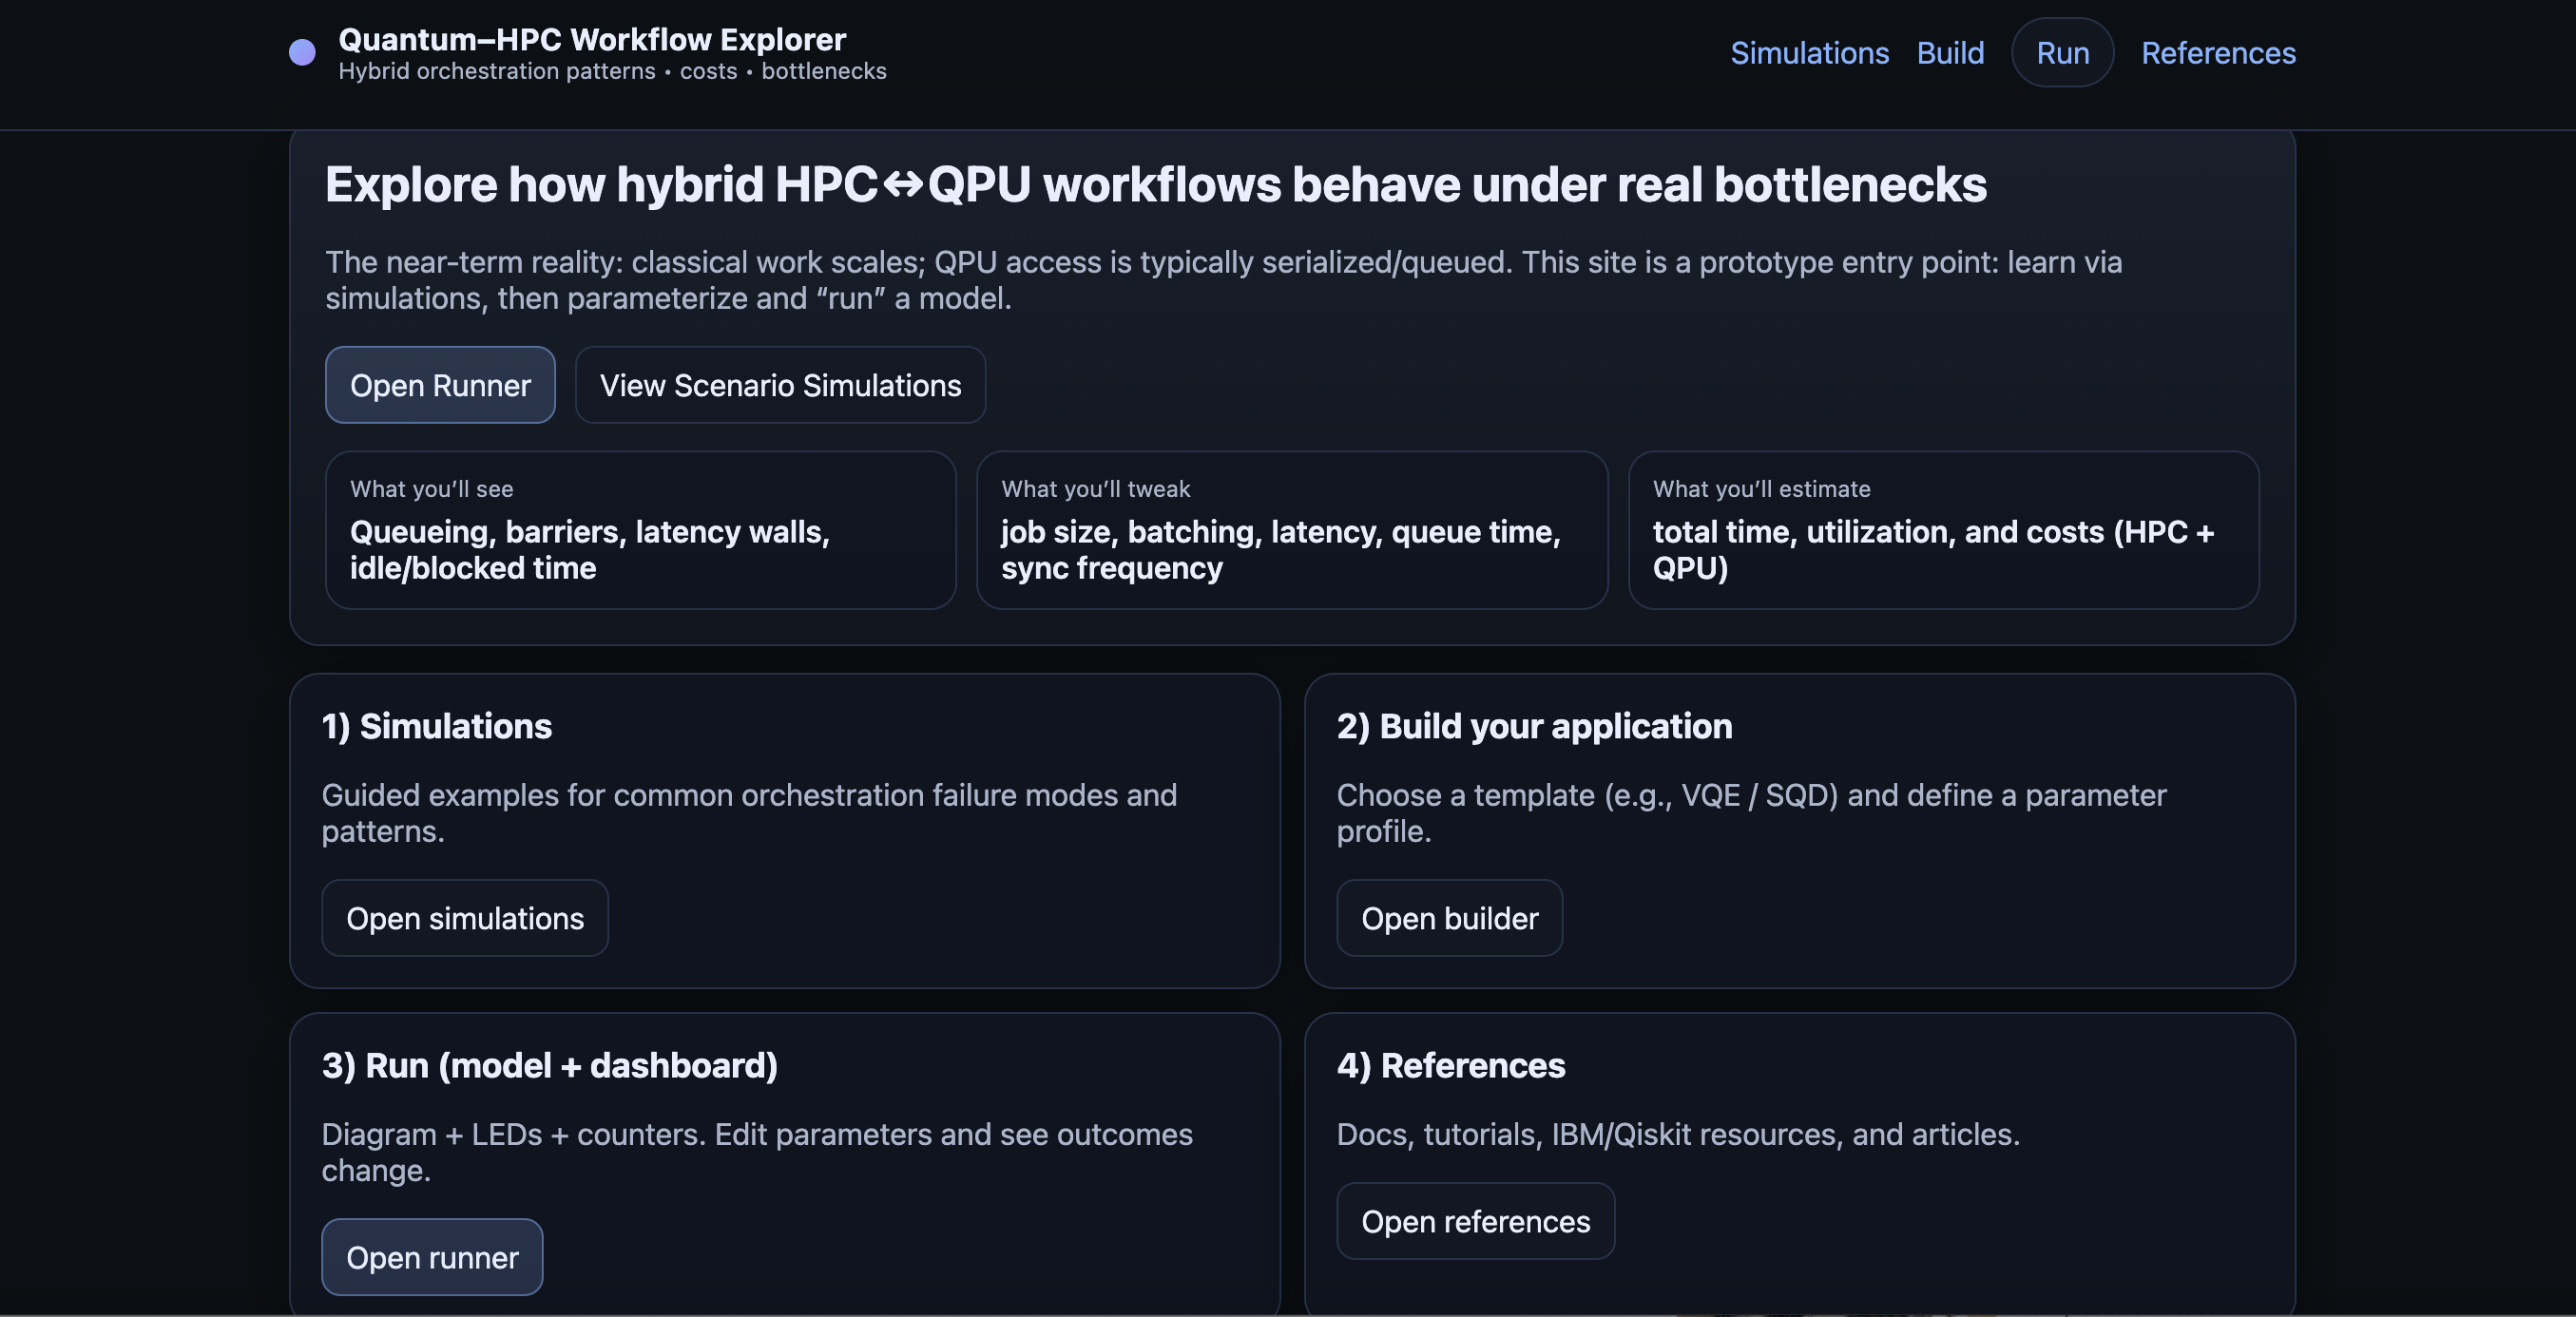Image resolution: width=2576 pixels, height=1317 pixels.
Task: Click the main 'Explore how hybrid HPC↔QPU' headline
Action: click(x=1155, y=185)
